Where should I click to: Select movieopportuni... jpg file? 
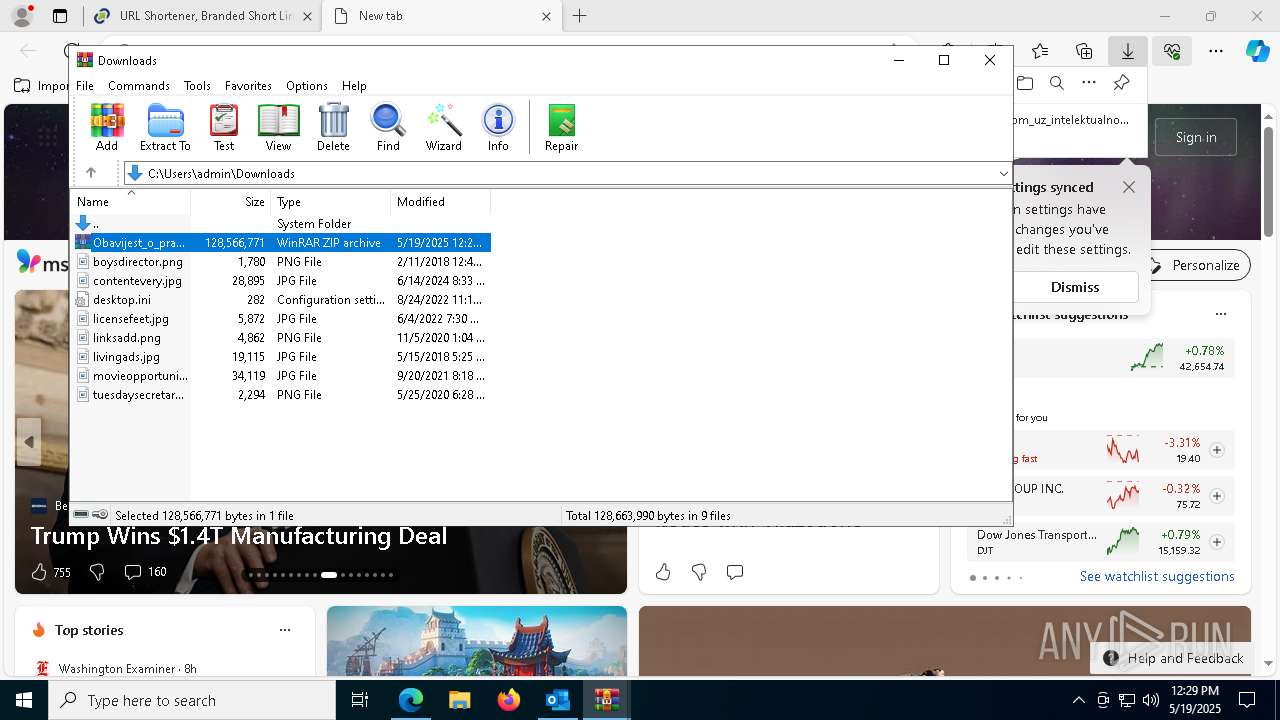coord(281,376)
